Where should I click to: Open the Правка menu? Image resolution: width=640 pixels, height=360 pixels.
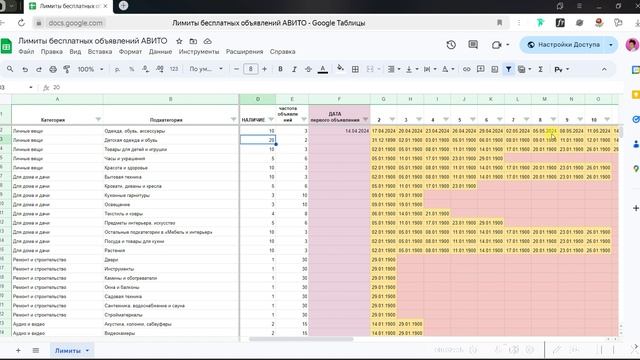52,52
